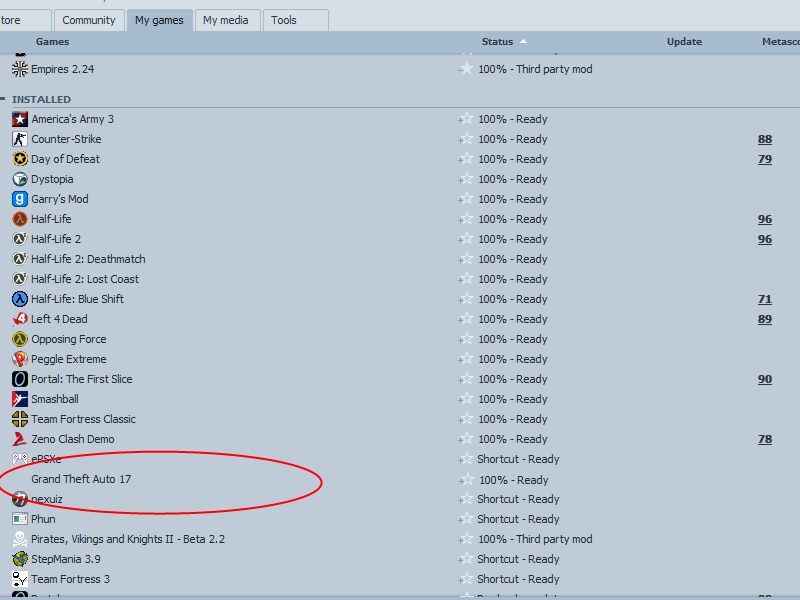Select the Team Fortress 3 game name
Image resolution: width=800 pixels, height=600 pixels.
70,579
